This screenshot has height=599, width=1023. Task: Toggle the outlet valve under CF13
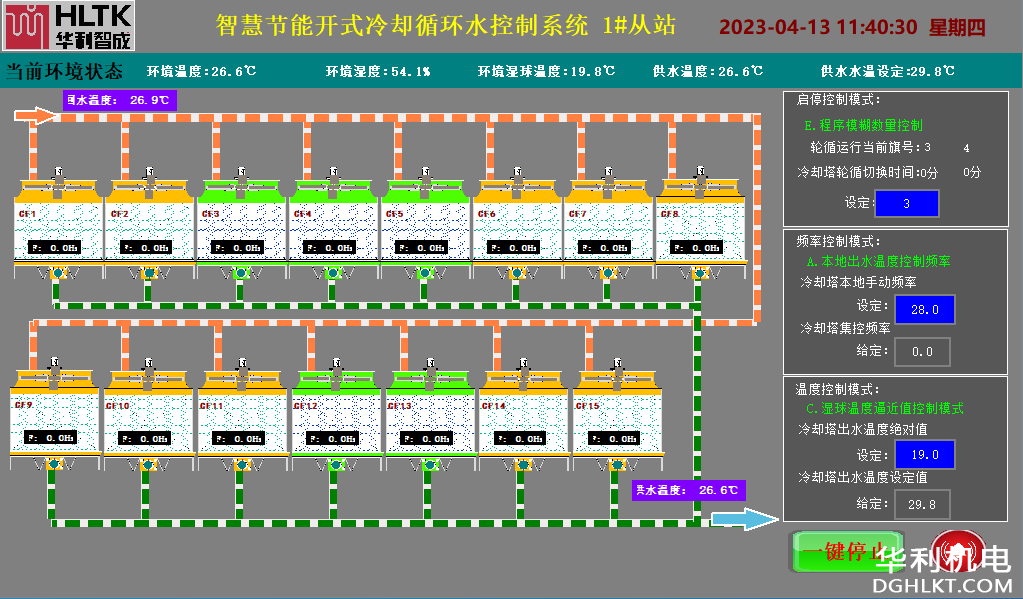[x=428, y=464]
